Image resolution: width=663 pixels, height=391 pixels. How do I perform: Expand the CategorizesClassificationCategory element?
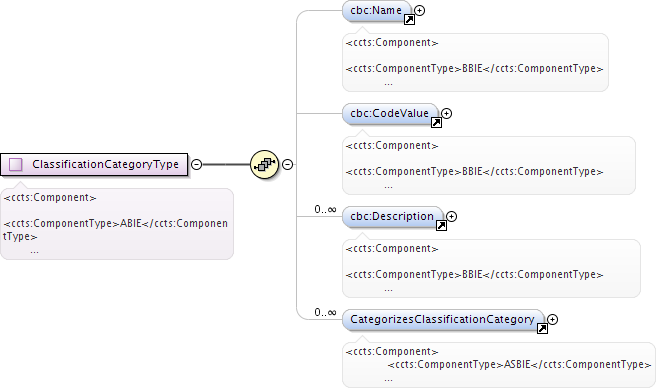(553, 320)
